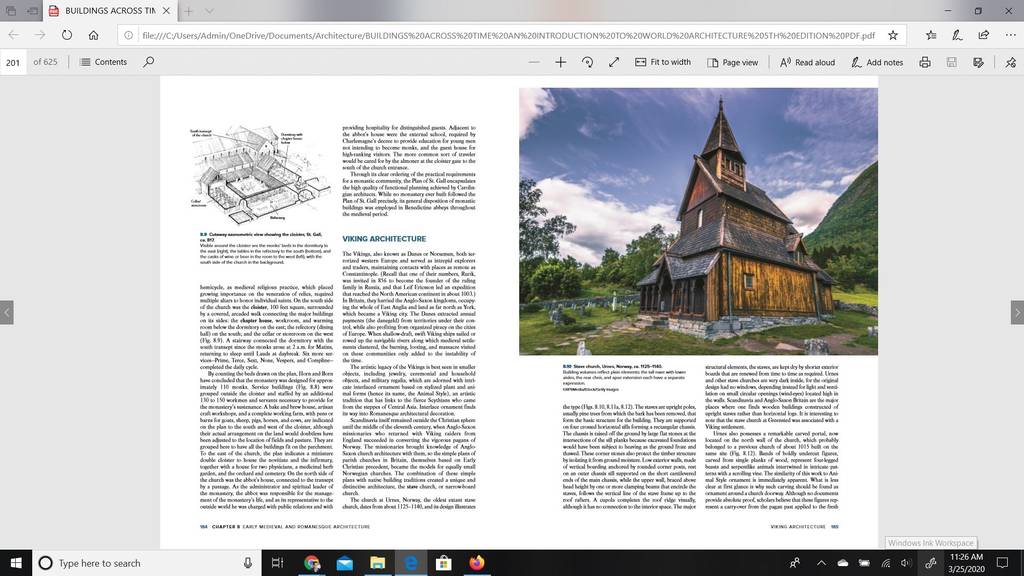Screen dimensions: 1024x576
Task: Print the PDF document
Action: coord(925,62)
